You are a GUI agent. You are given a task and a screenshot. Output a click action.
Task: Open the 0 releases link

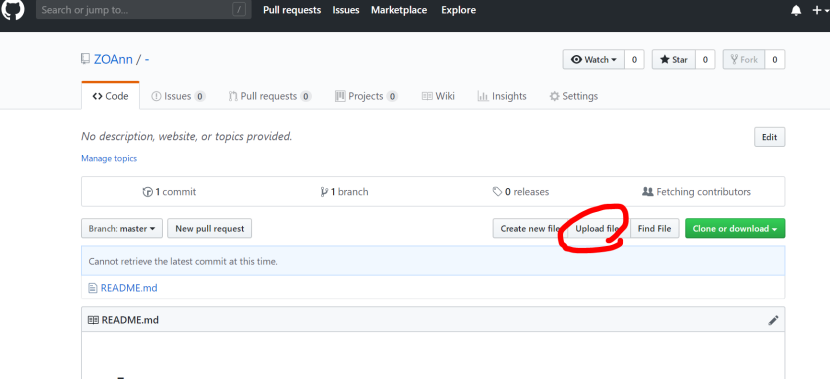pos(521,192)
